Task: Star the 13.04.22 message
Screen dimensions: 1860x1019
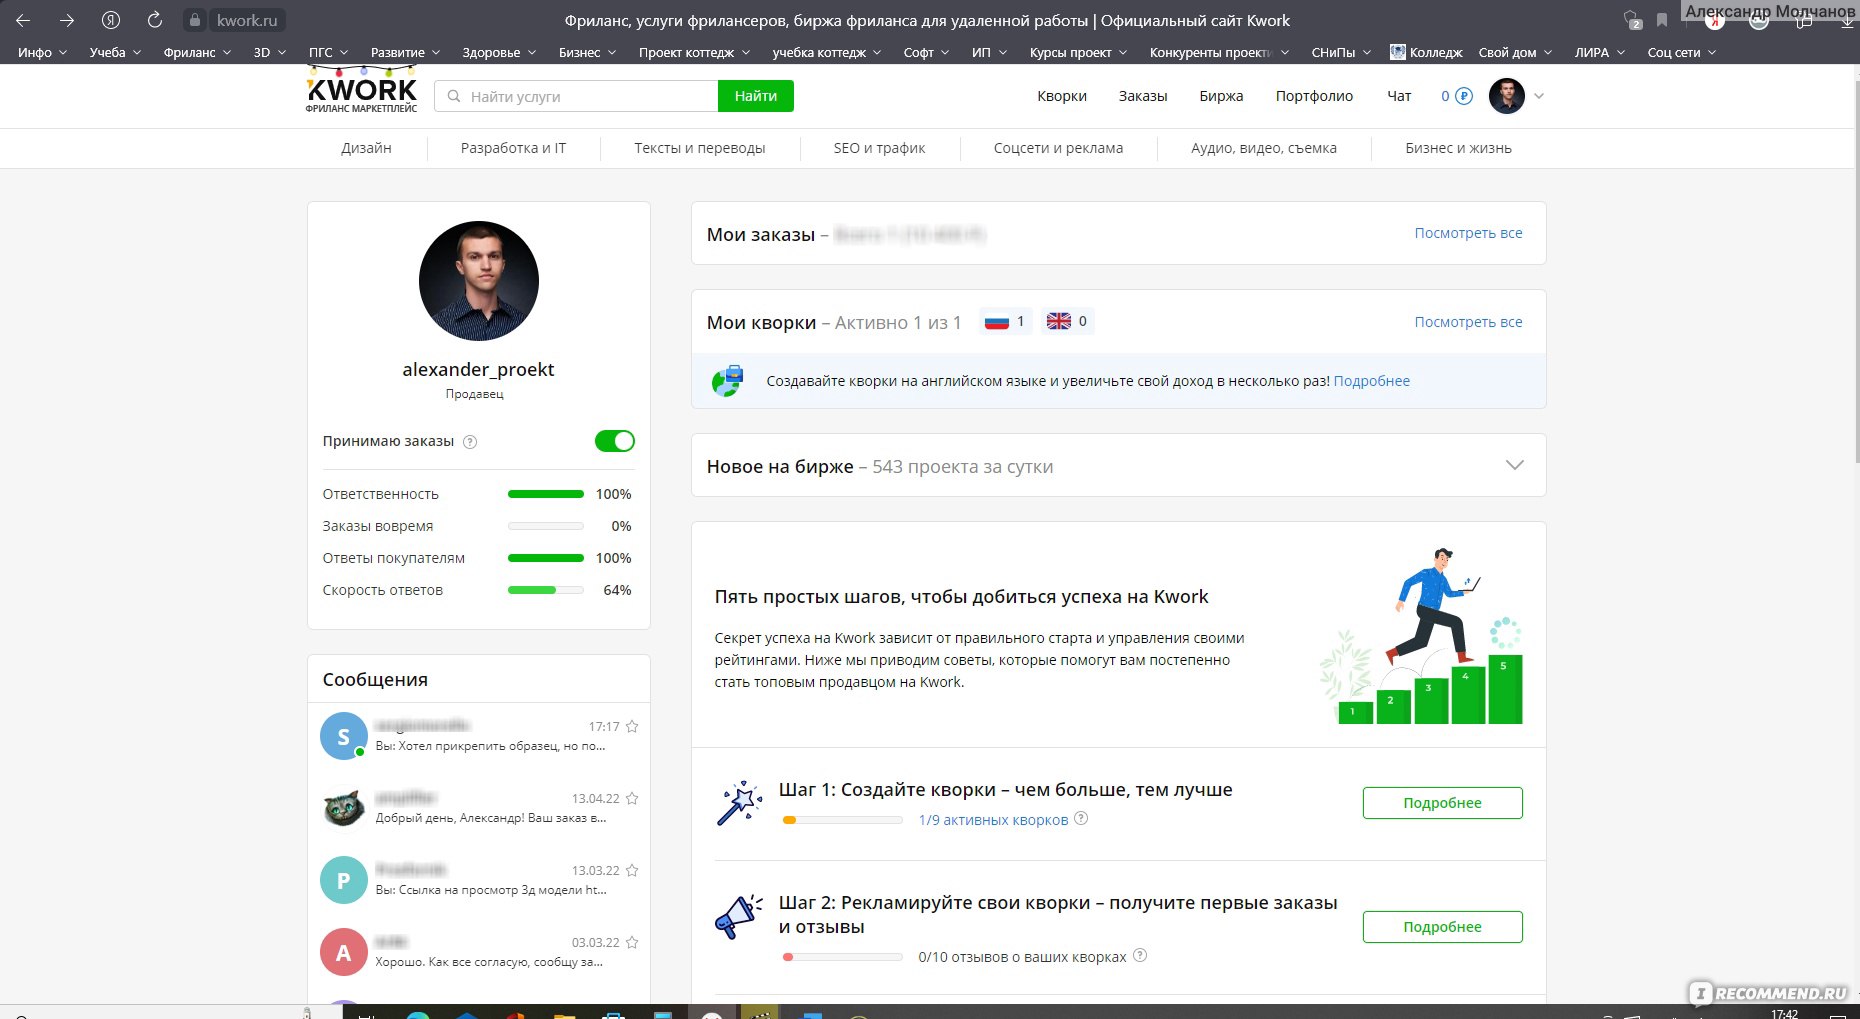Action: tap(632, 799)
